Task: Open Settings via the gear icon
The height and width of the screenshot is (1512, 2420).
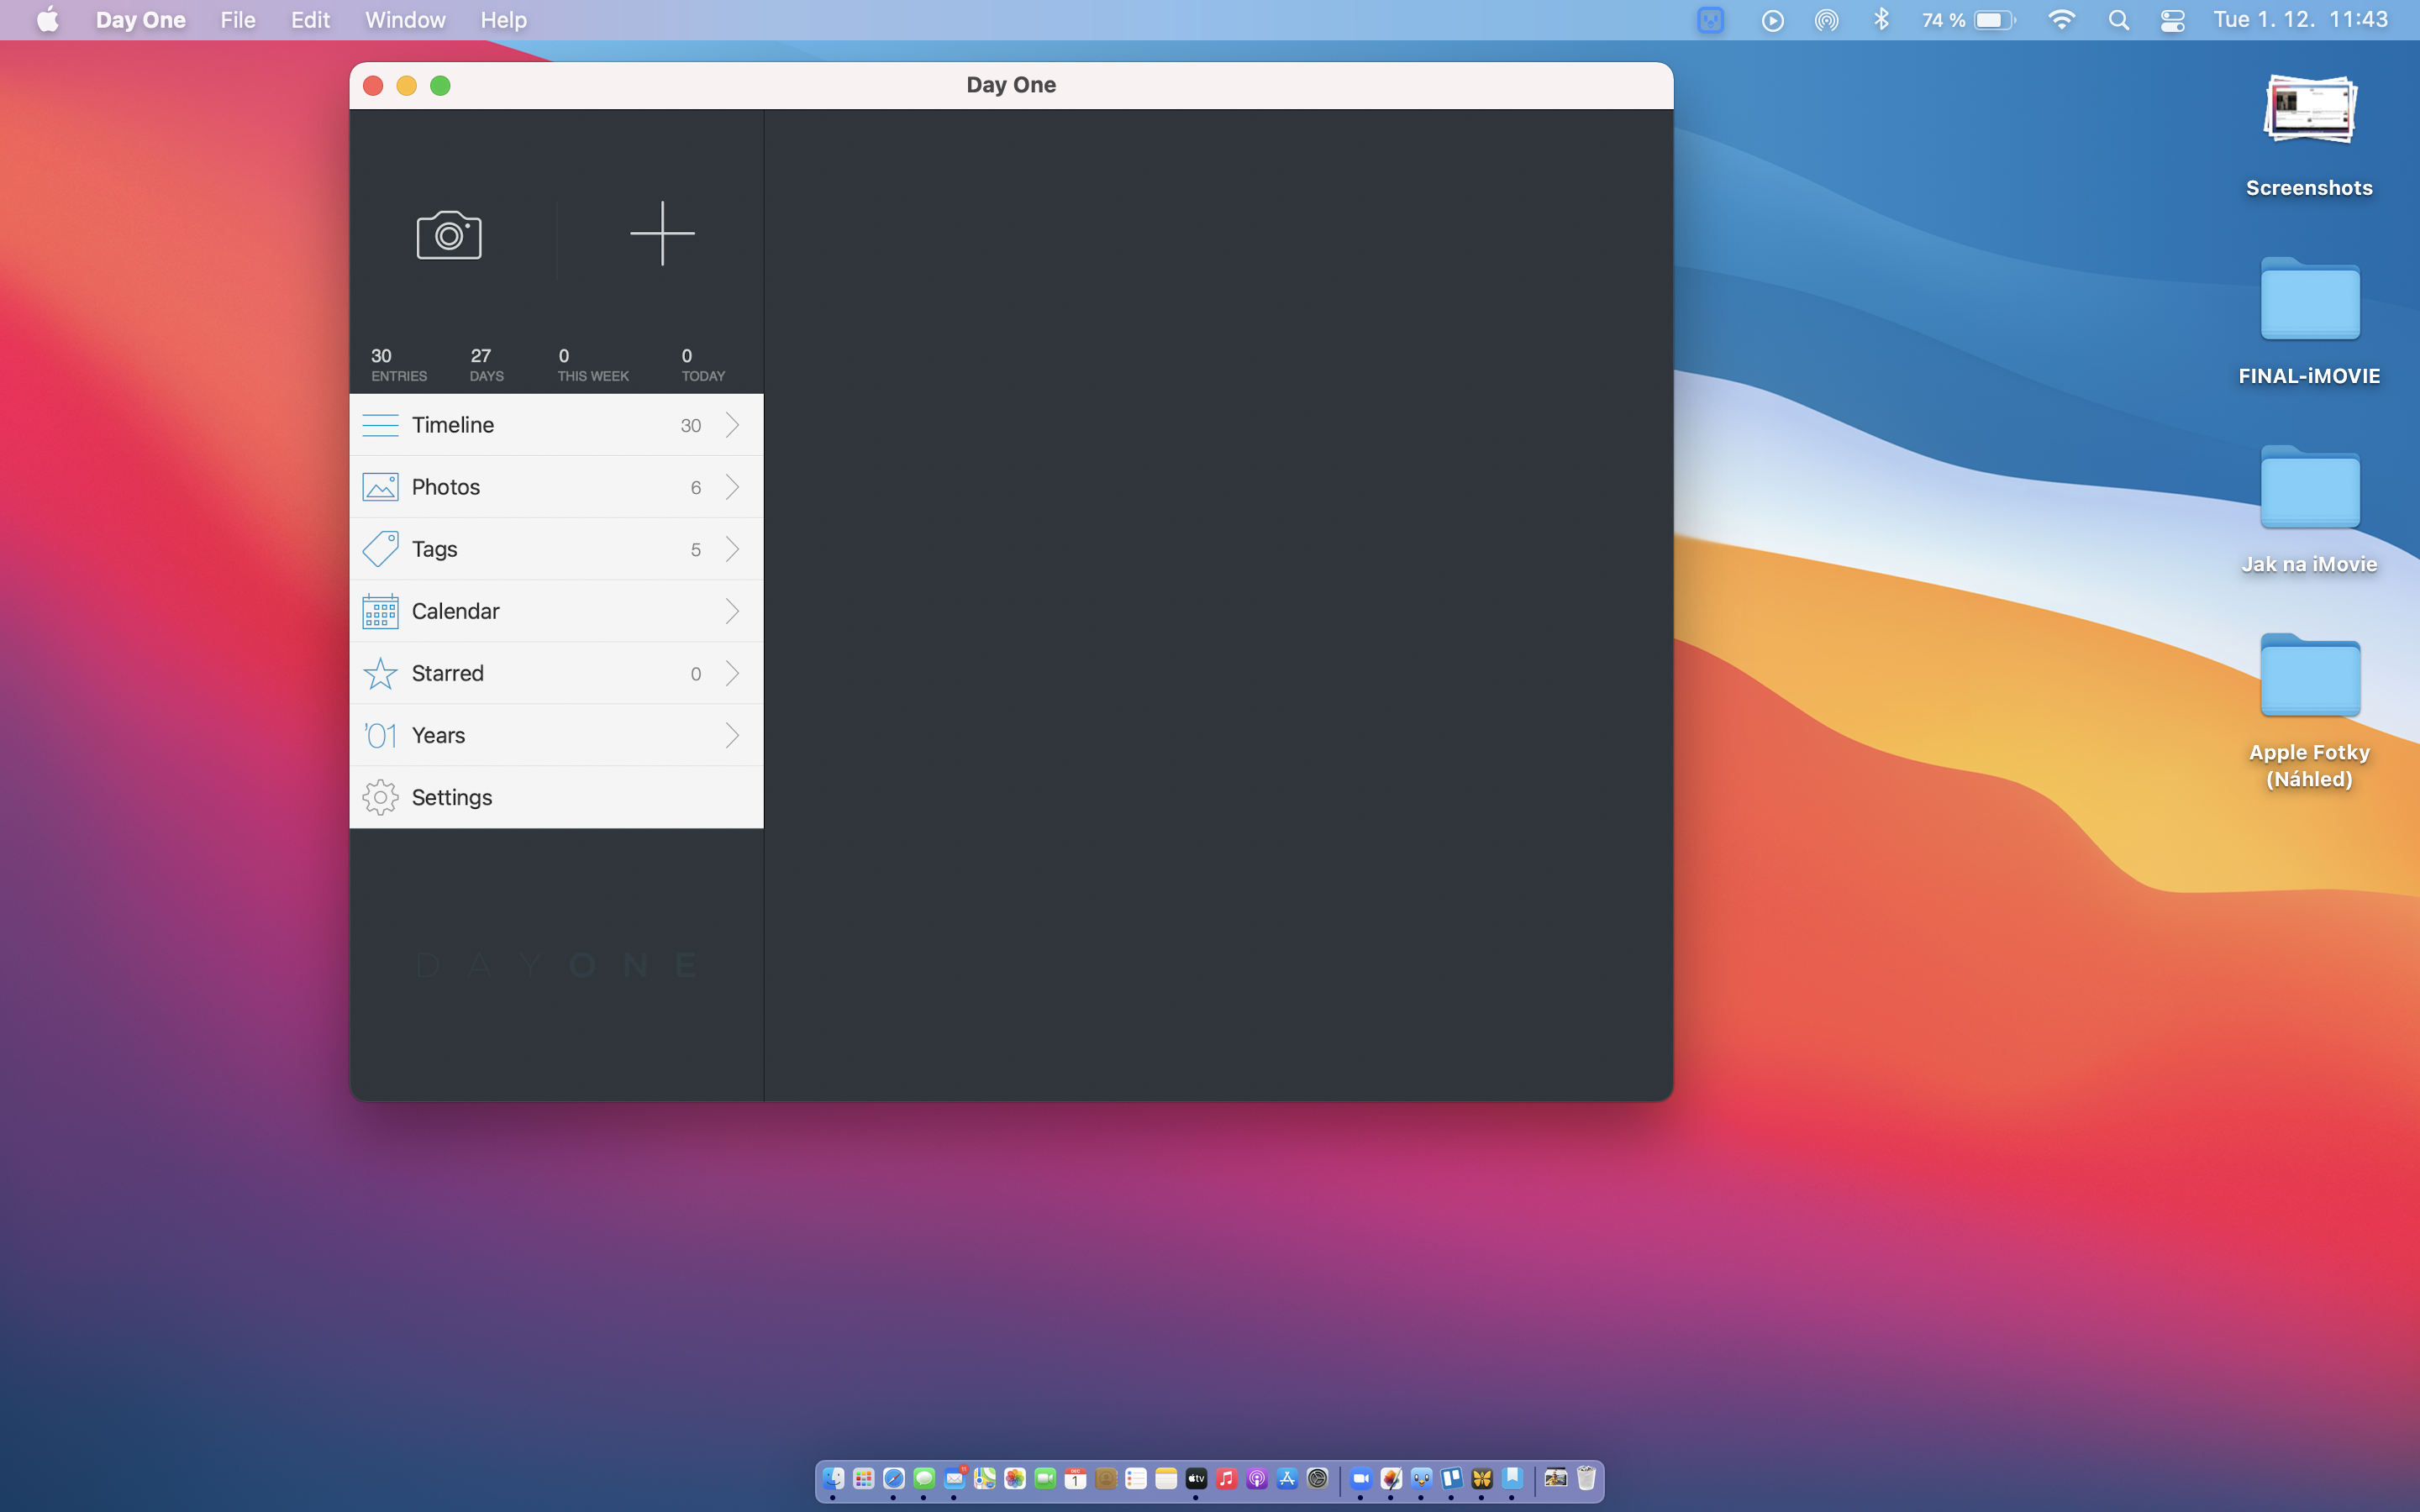Action: point(380,797)
